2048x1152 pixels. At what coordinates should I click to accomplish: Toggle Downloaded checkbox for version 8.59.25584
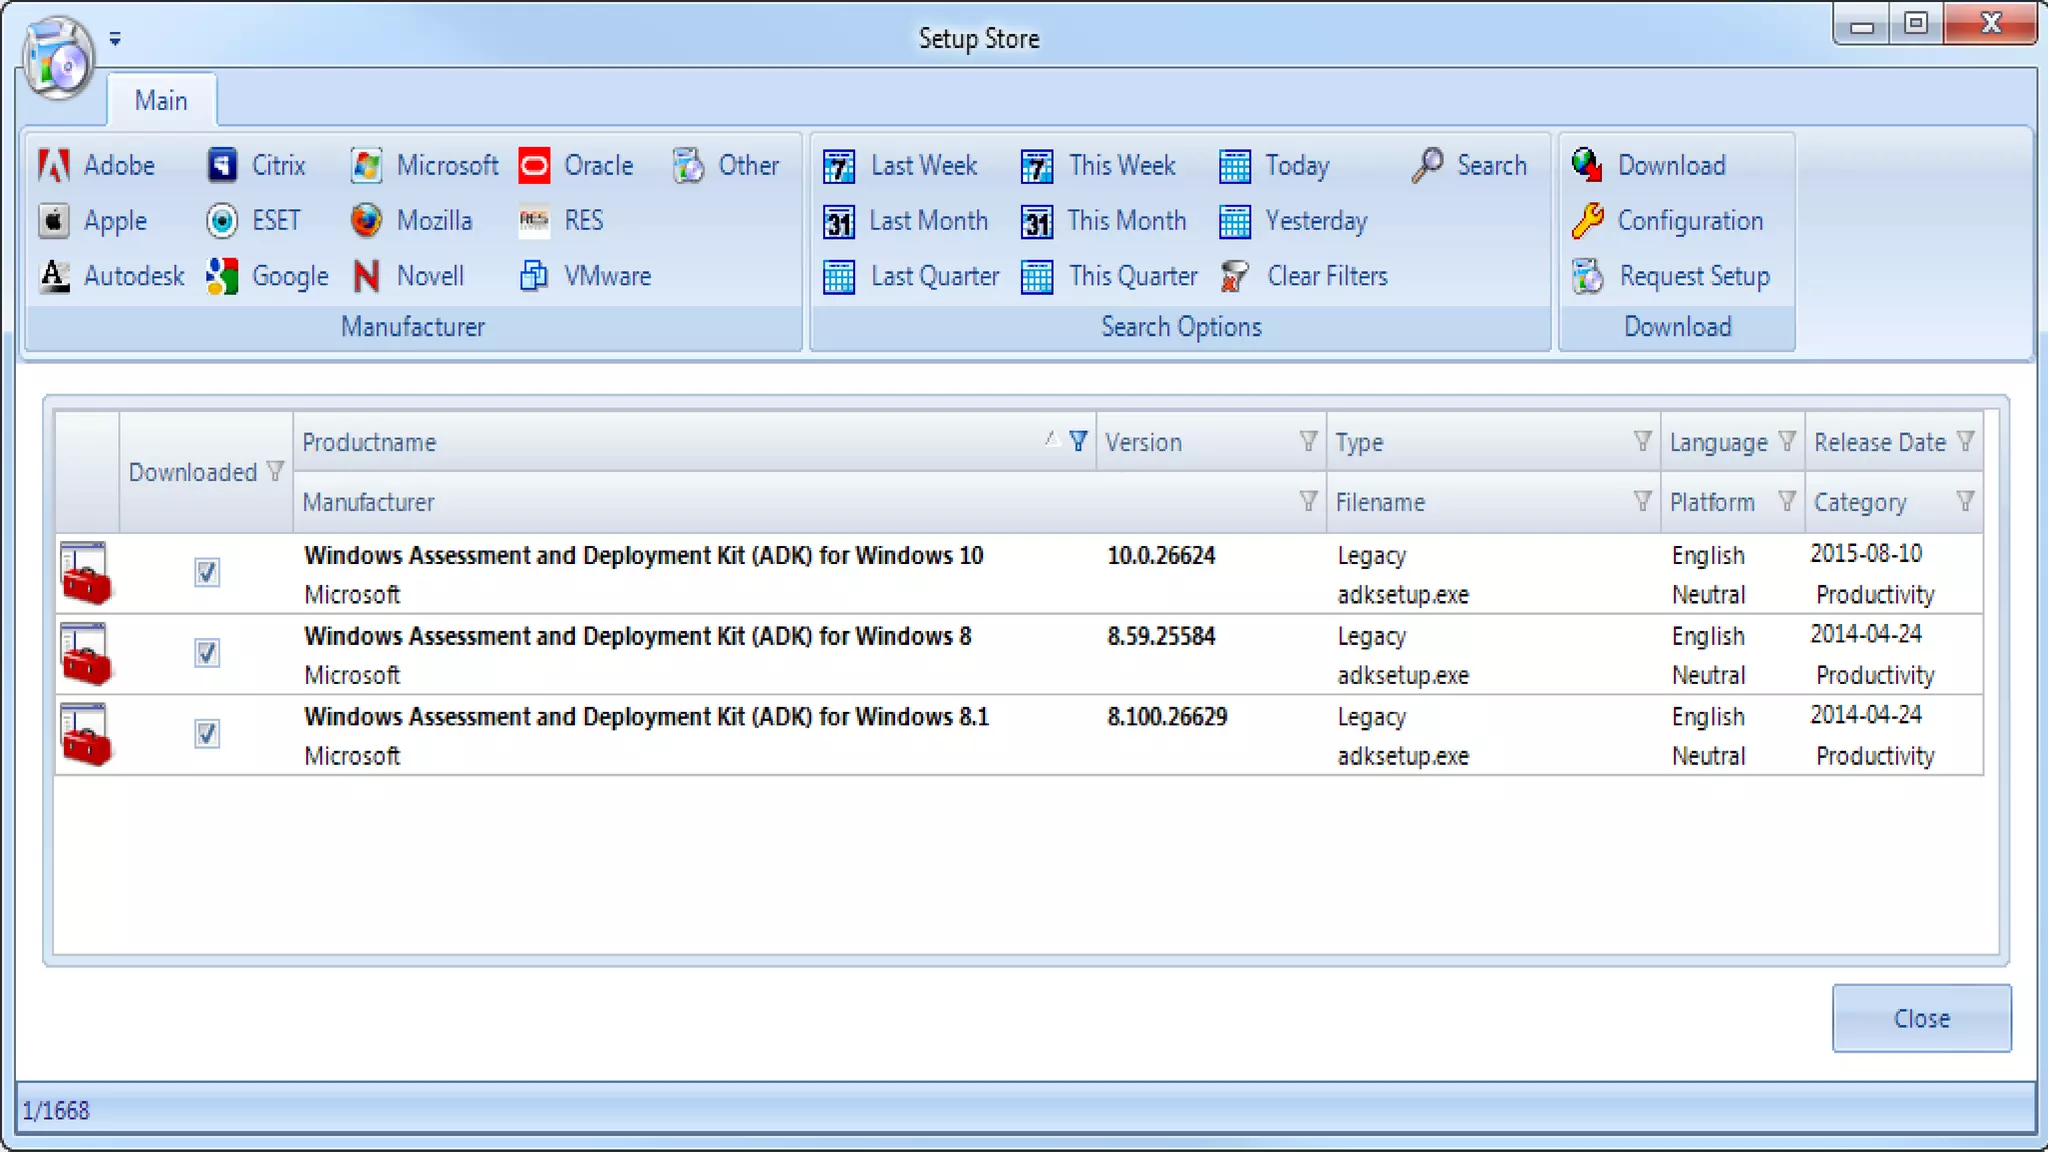(207, 653)
